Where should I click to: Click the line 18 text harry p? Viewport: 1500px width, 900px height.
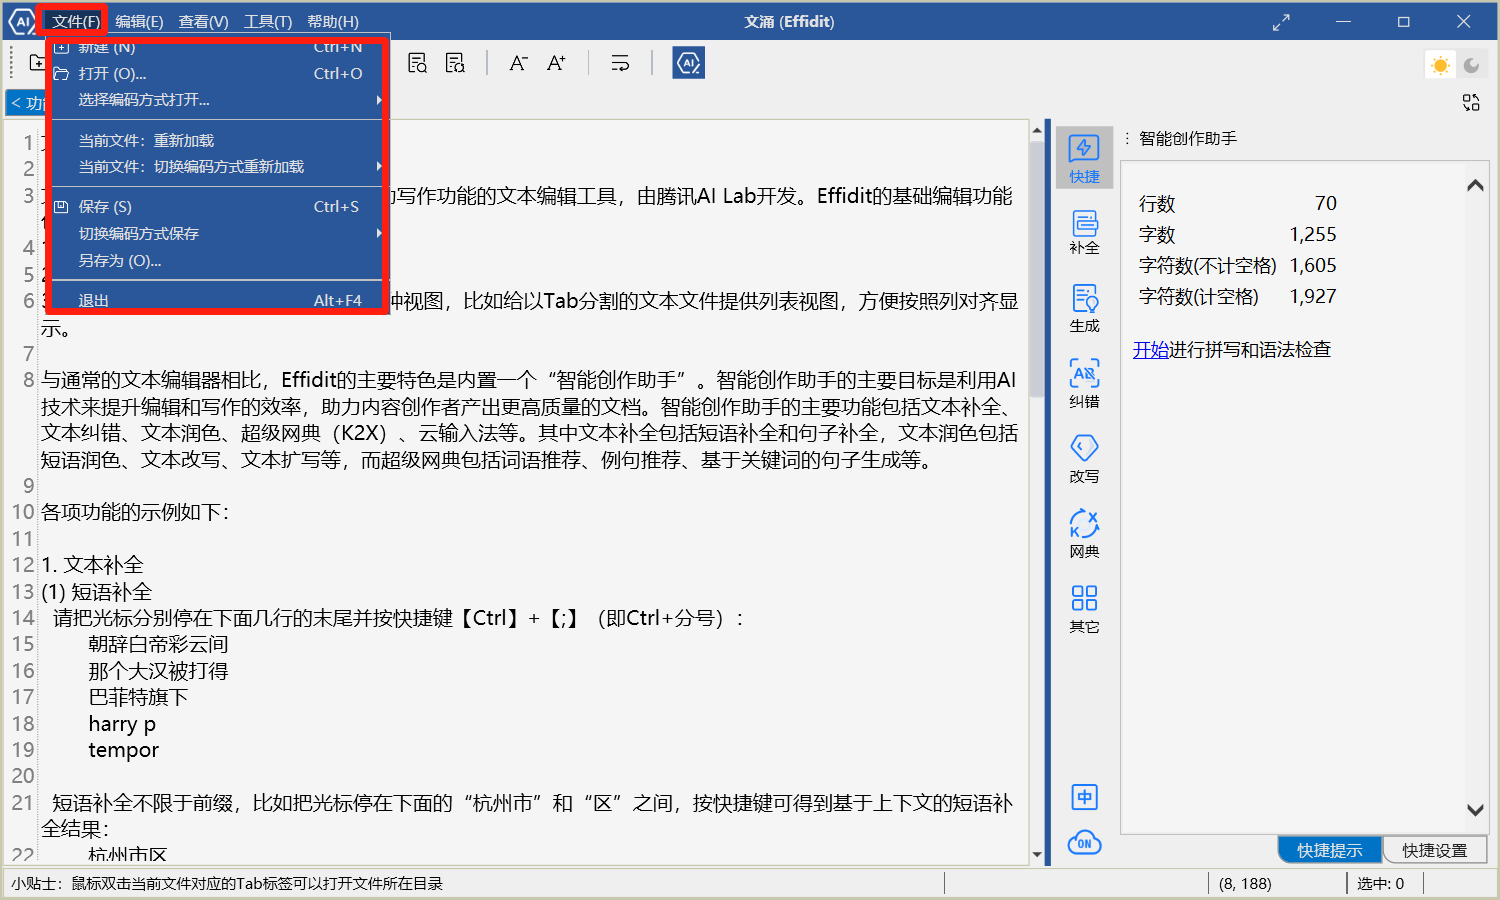122,724
